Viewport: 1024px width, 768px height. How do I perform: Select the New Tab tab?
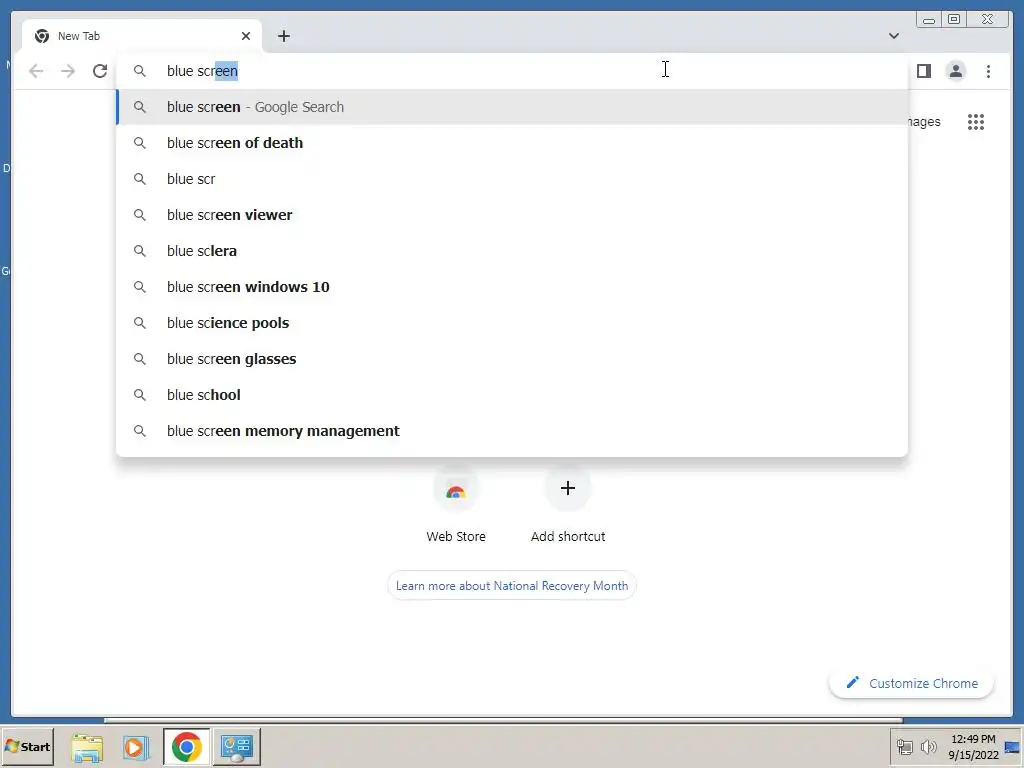[x=142, y=36]
